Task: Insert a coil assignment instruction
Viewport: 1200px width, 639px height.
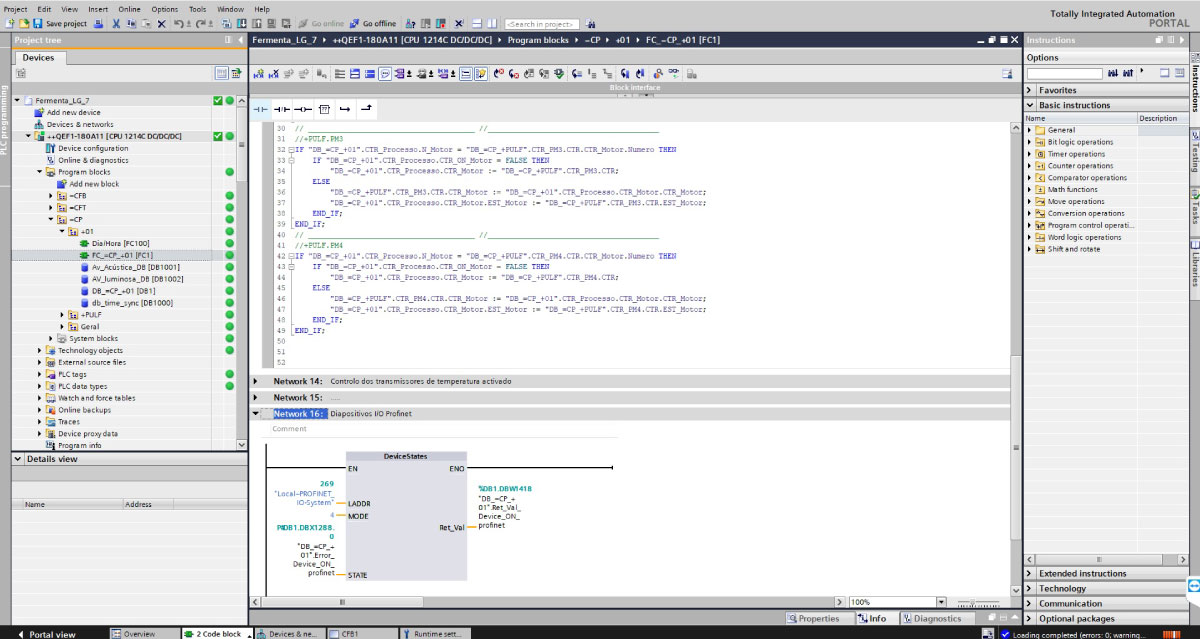Action: point(302,108)
